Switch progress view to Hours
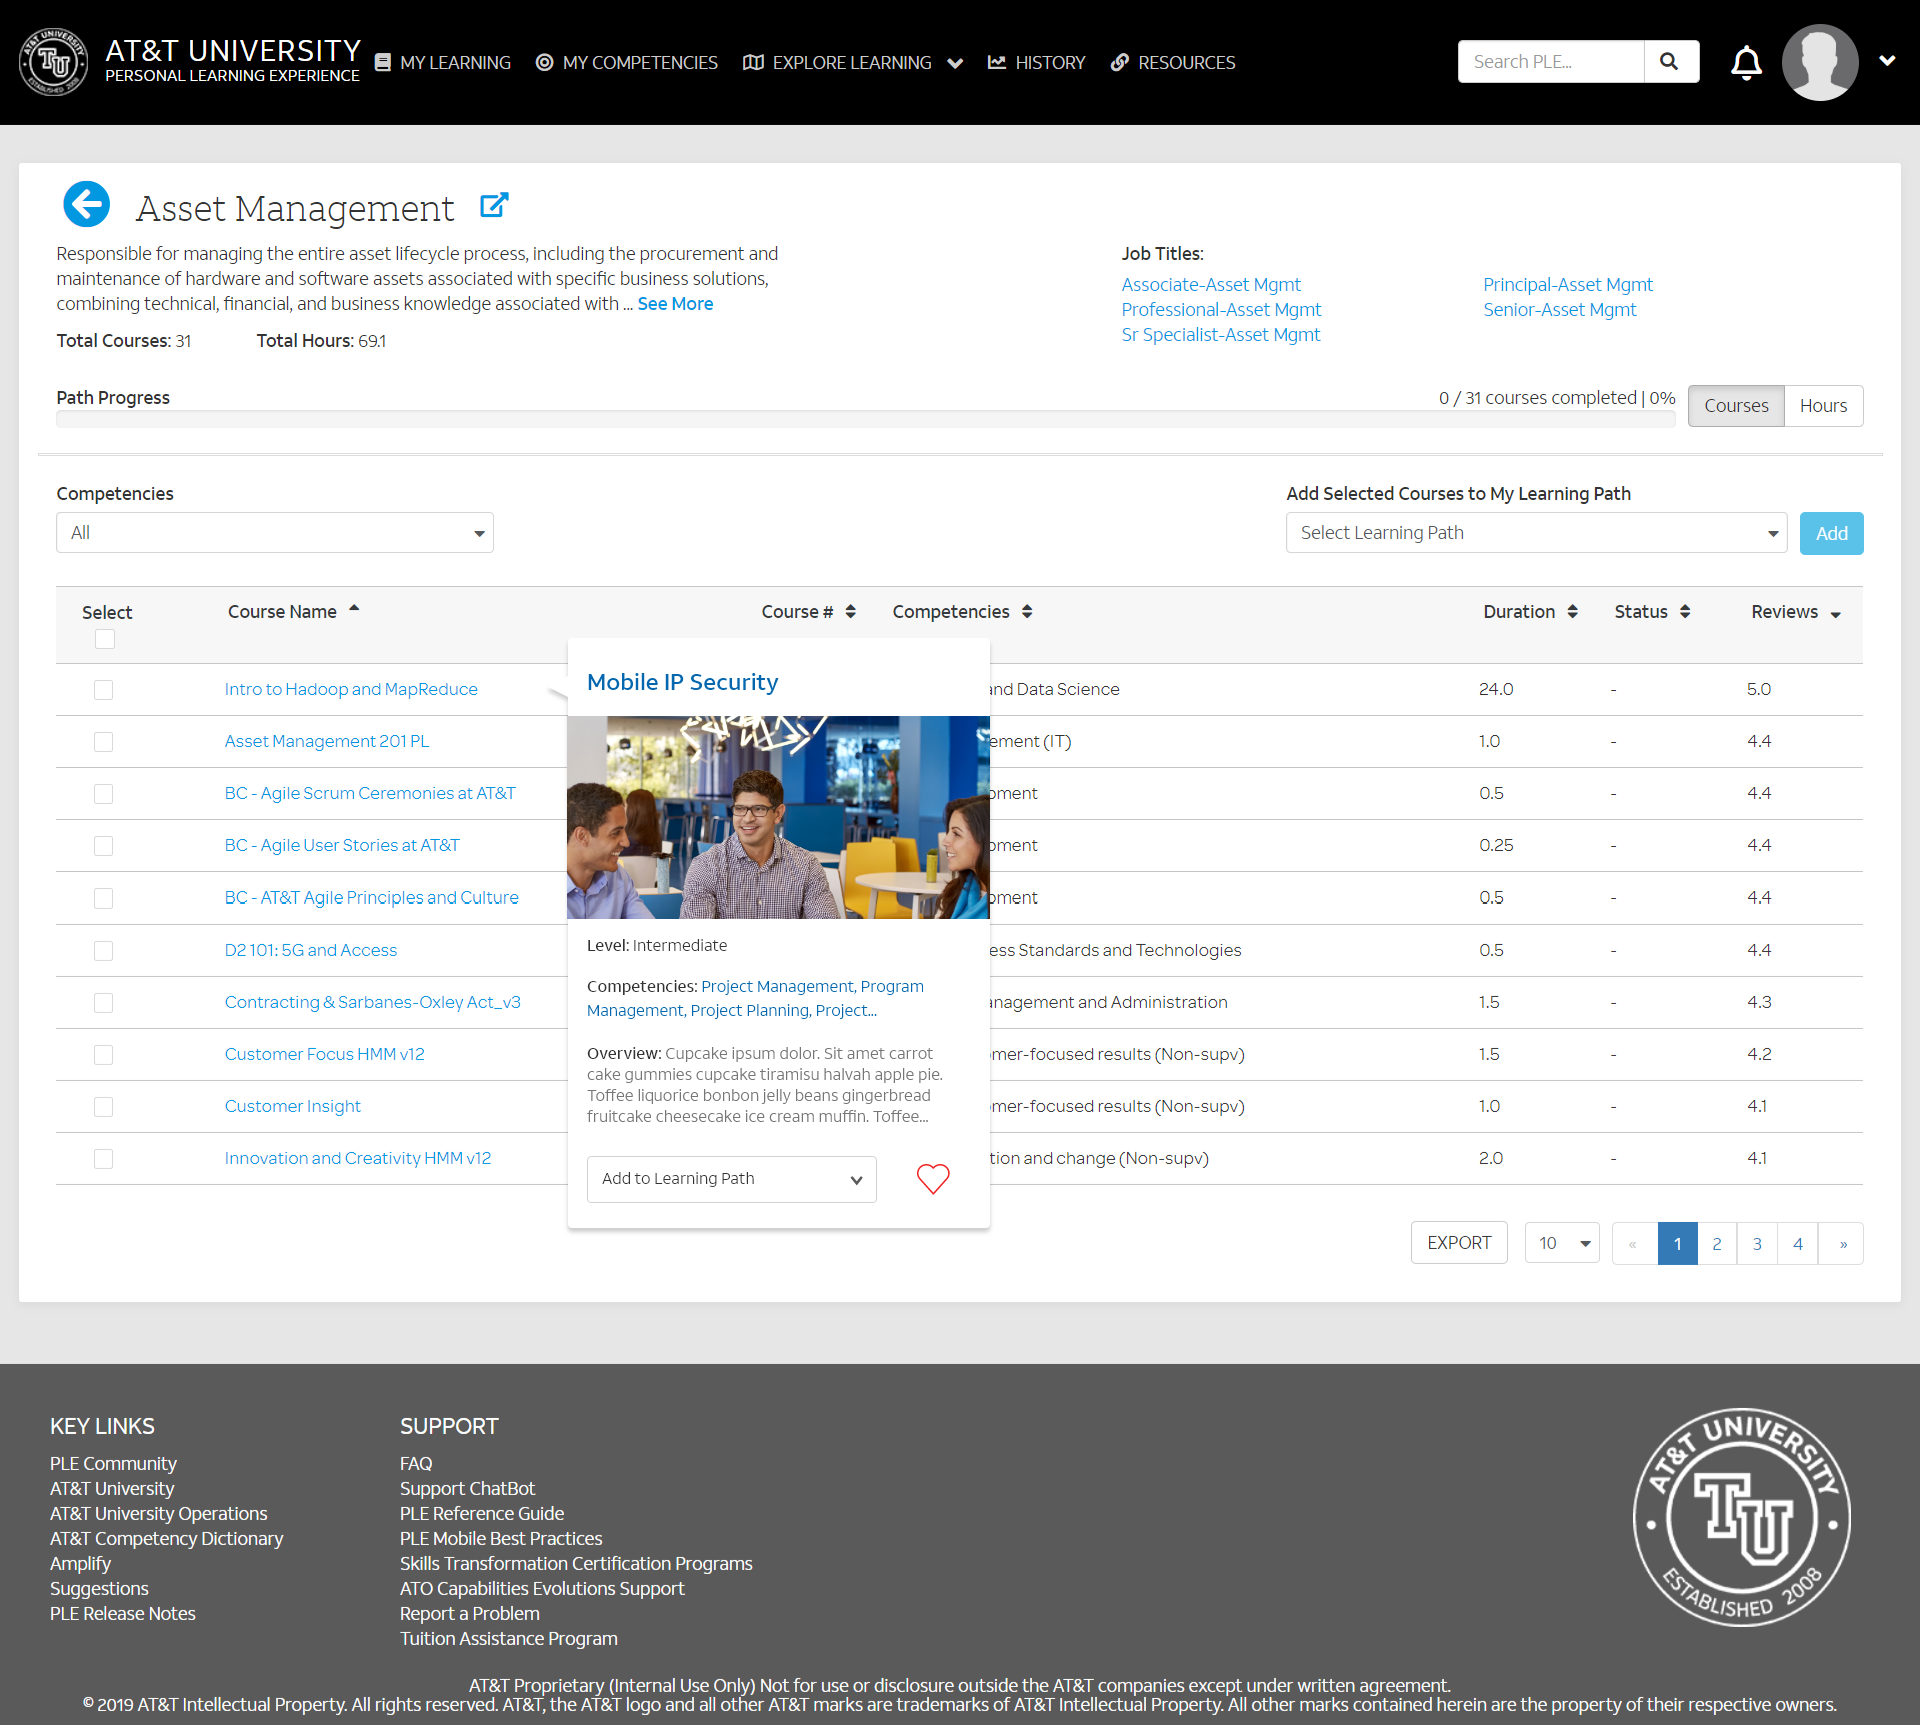Image resolution: width=1920 pixels, height=1725 pixels. [1823, 406]
